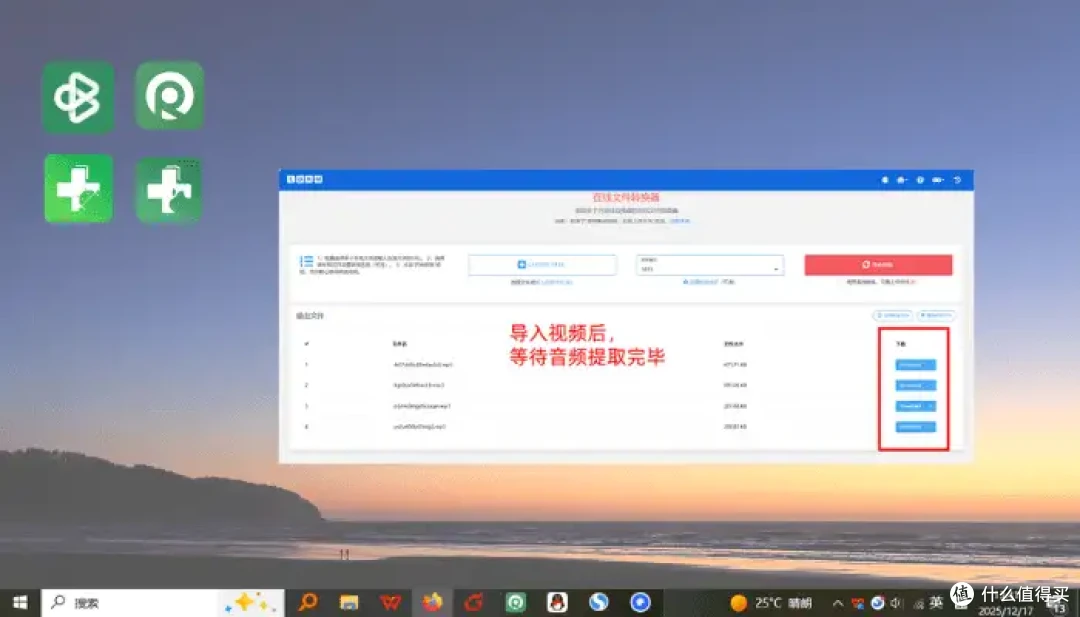Image resolution: width=1080 pixels, height=617 pixels.
Task: Download the file in row 3
Action: pos(915,406)
